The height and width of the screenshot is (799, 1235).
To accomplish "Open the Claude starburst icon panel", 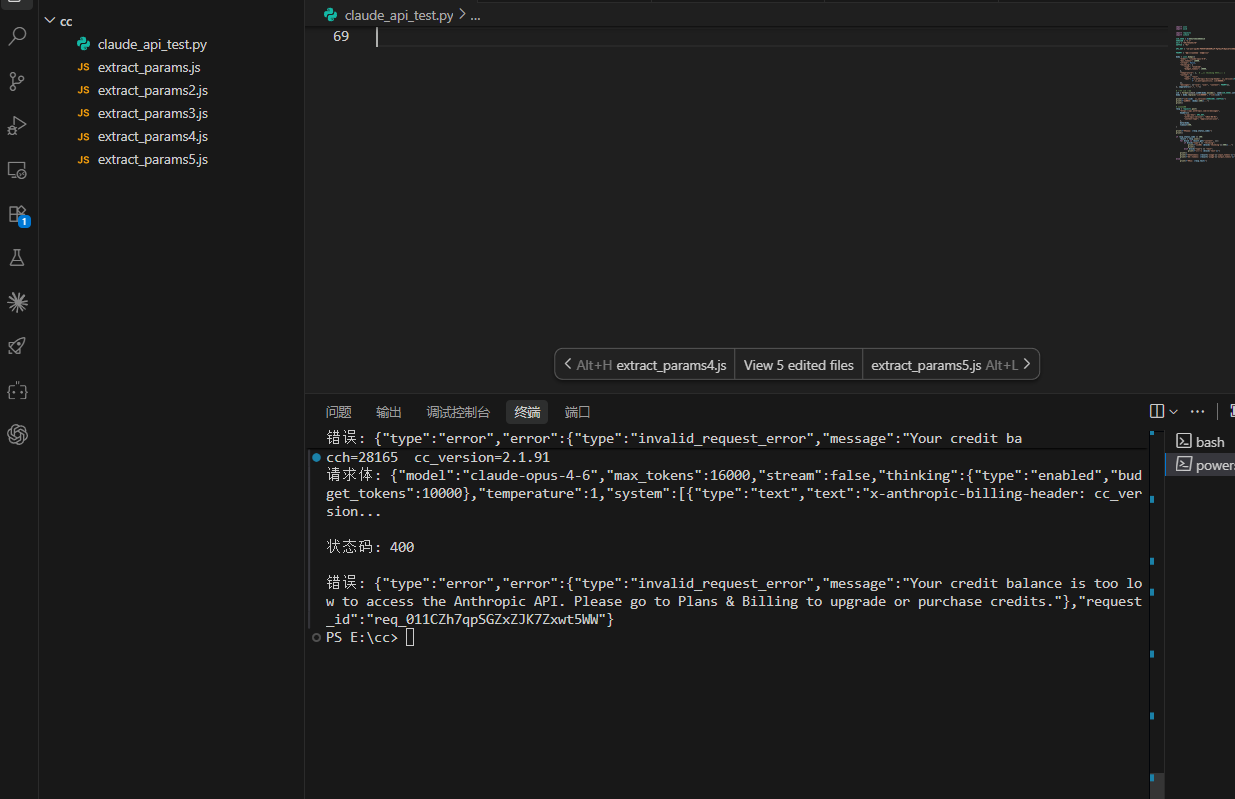I will pos(17,302).
